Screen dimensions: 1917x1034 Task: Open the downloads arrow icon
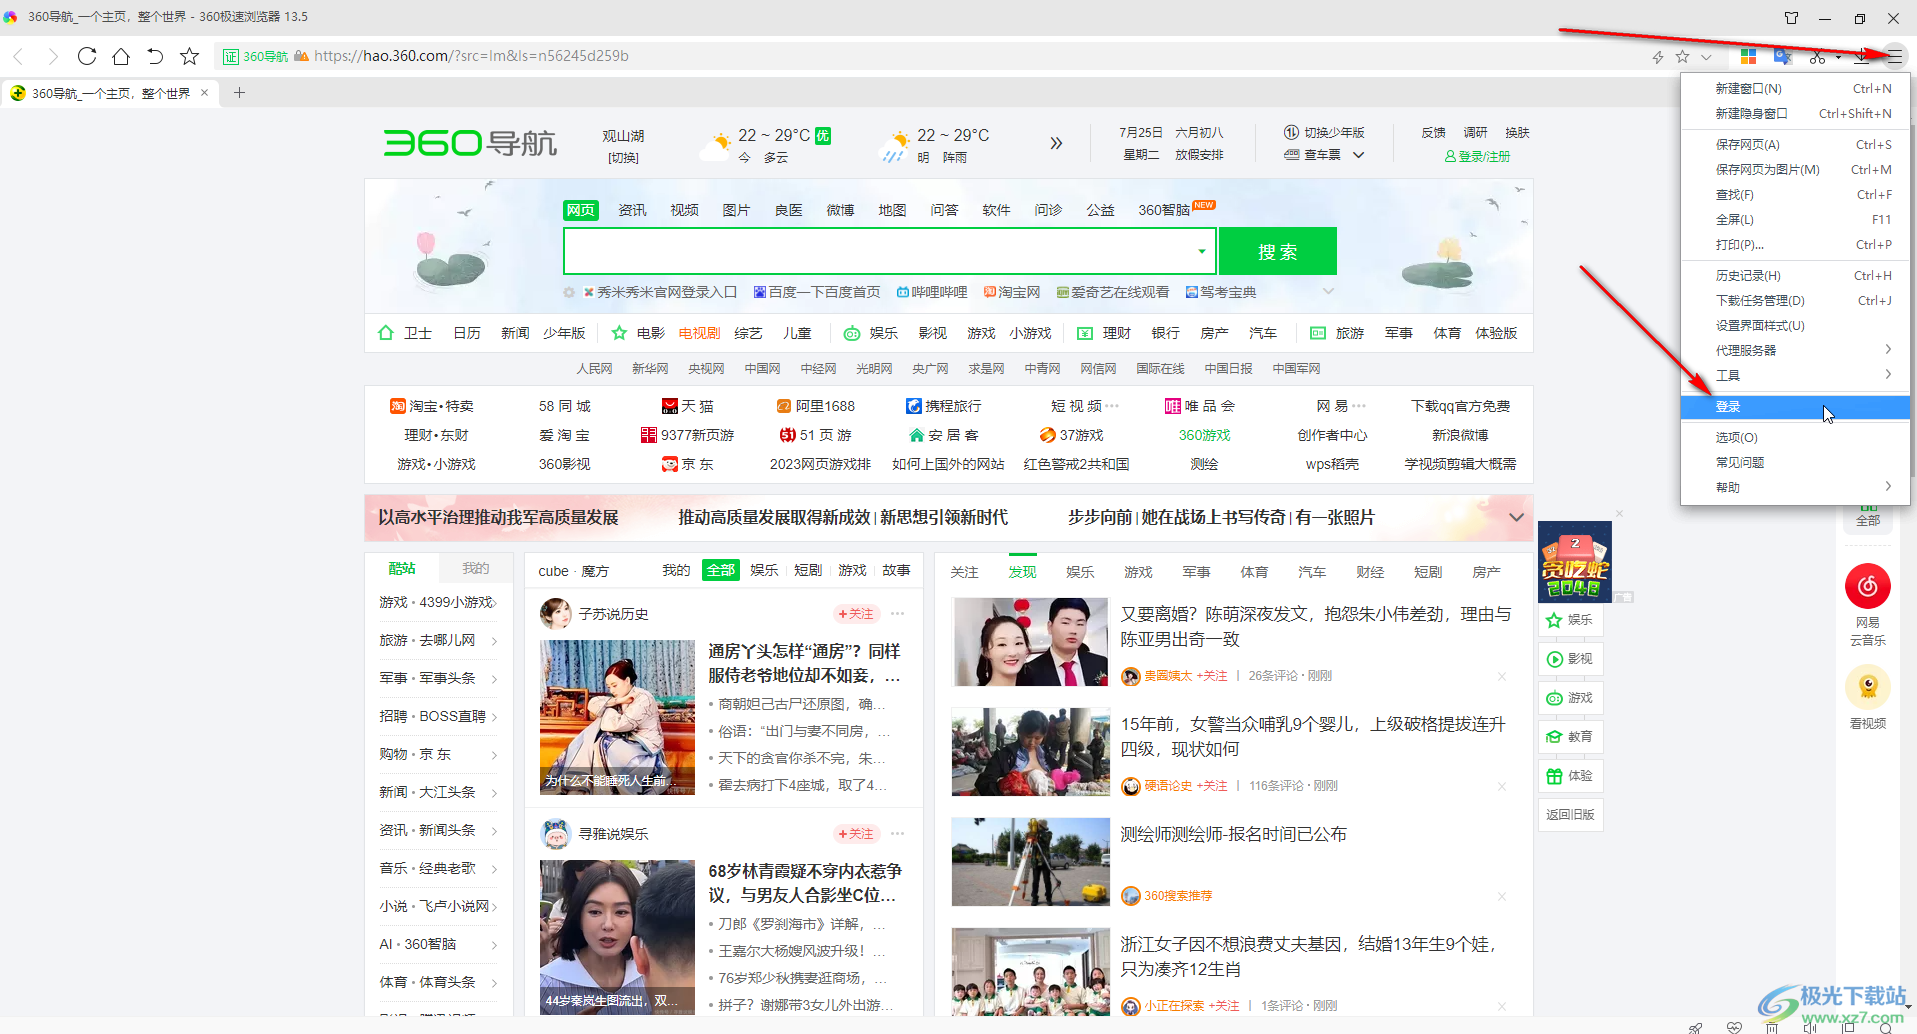click(1861, 57)
